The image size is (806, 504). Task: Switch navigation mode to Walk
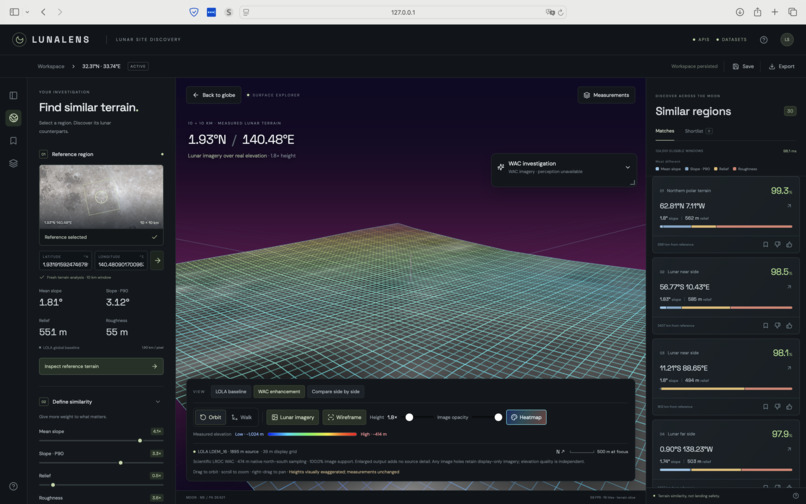pyautogui.click(x=242, y=417)
